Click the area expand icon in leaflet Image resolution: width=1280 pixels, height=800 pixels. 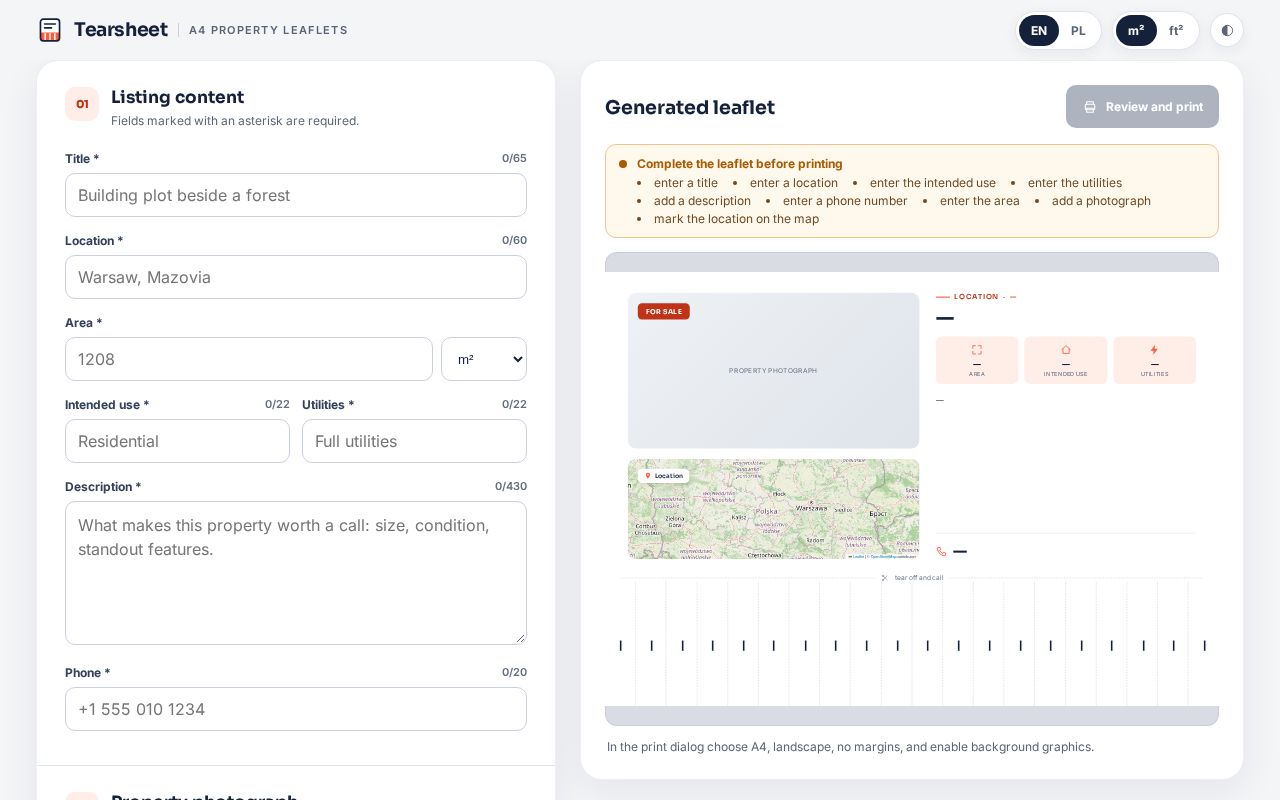[x=977, y=350]
